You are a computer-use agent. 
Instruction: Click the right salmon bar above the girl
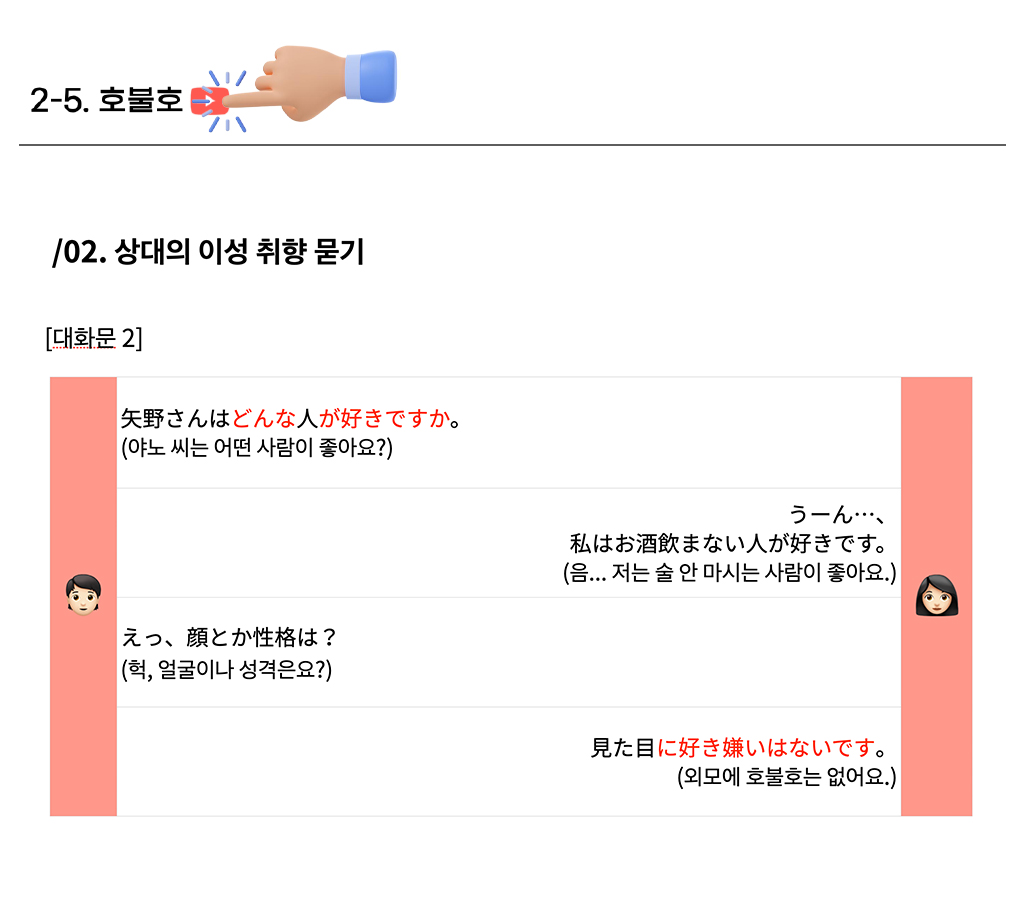(936, 470)
